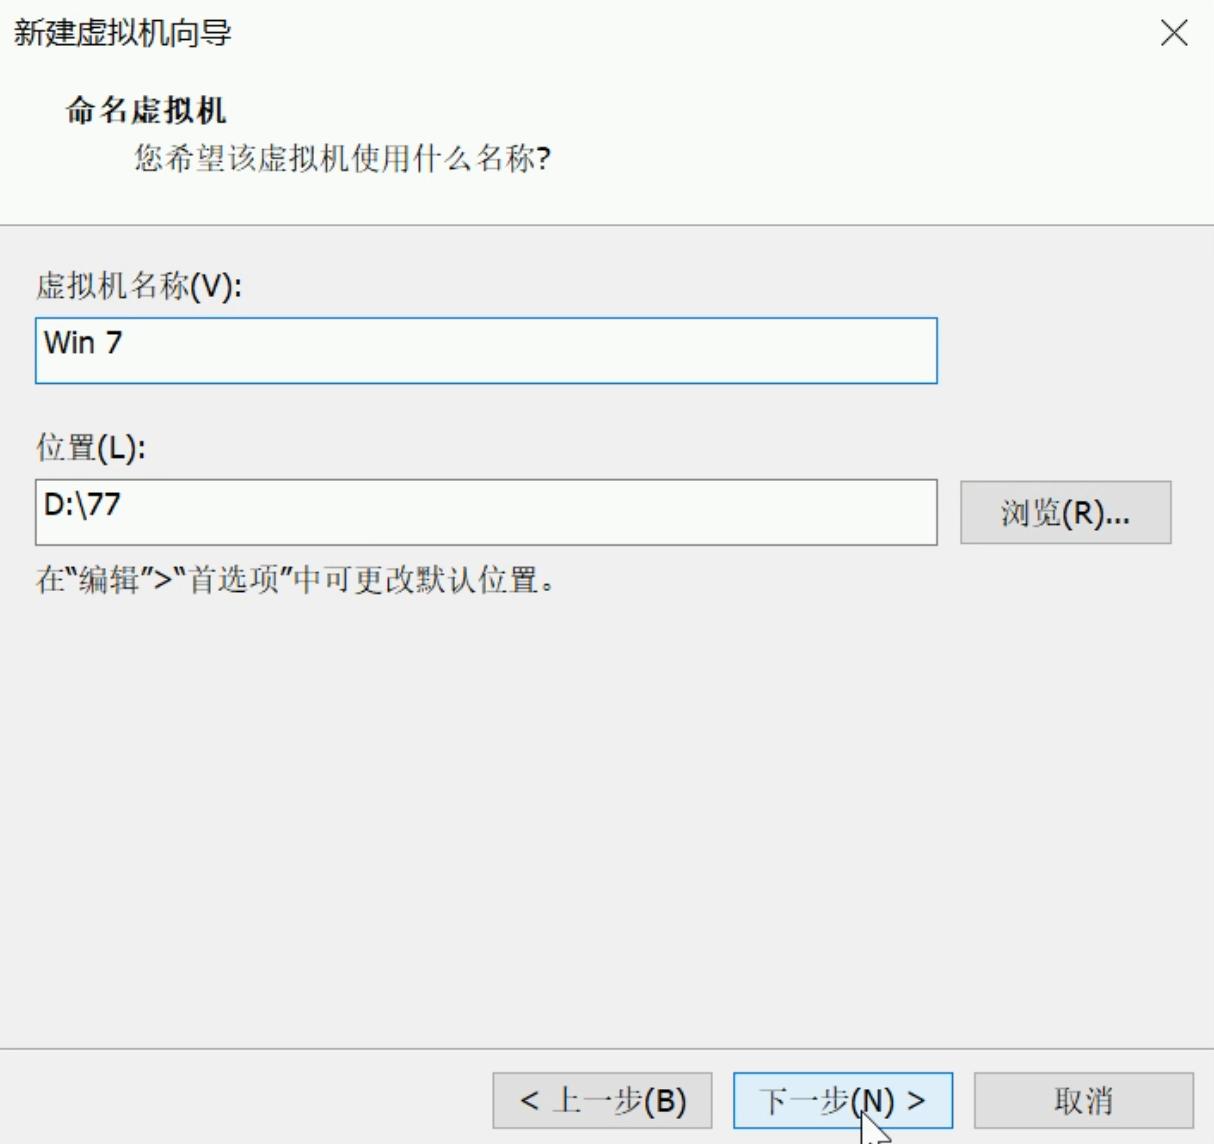This screenshot has height=1144, width=1214.
Task: Close the 新建虚拟机向导 dialog
Action: (1174, 33)
